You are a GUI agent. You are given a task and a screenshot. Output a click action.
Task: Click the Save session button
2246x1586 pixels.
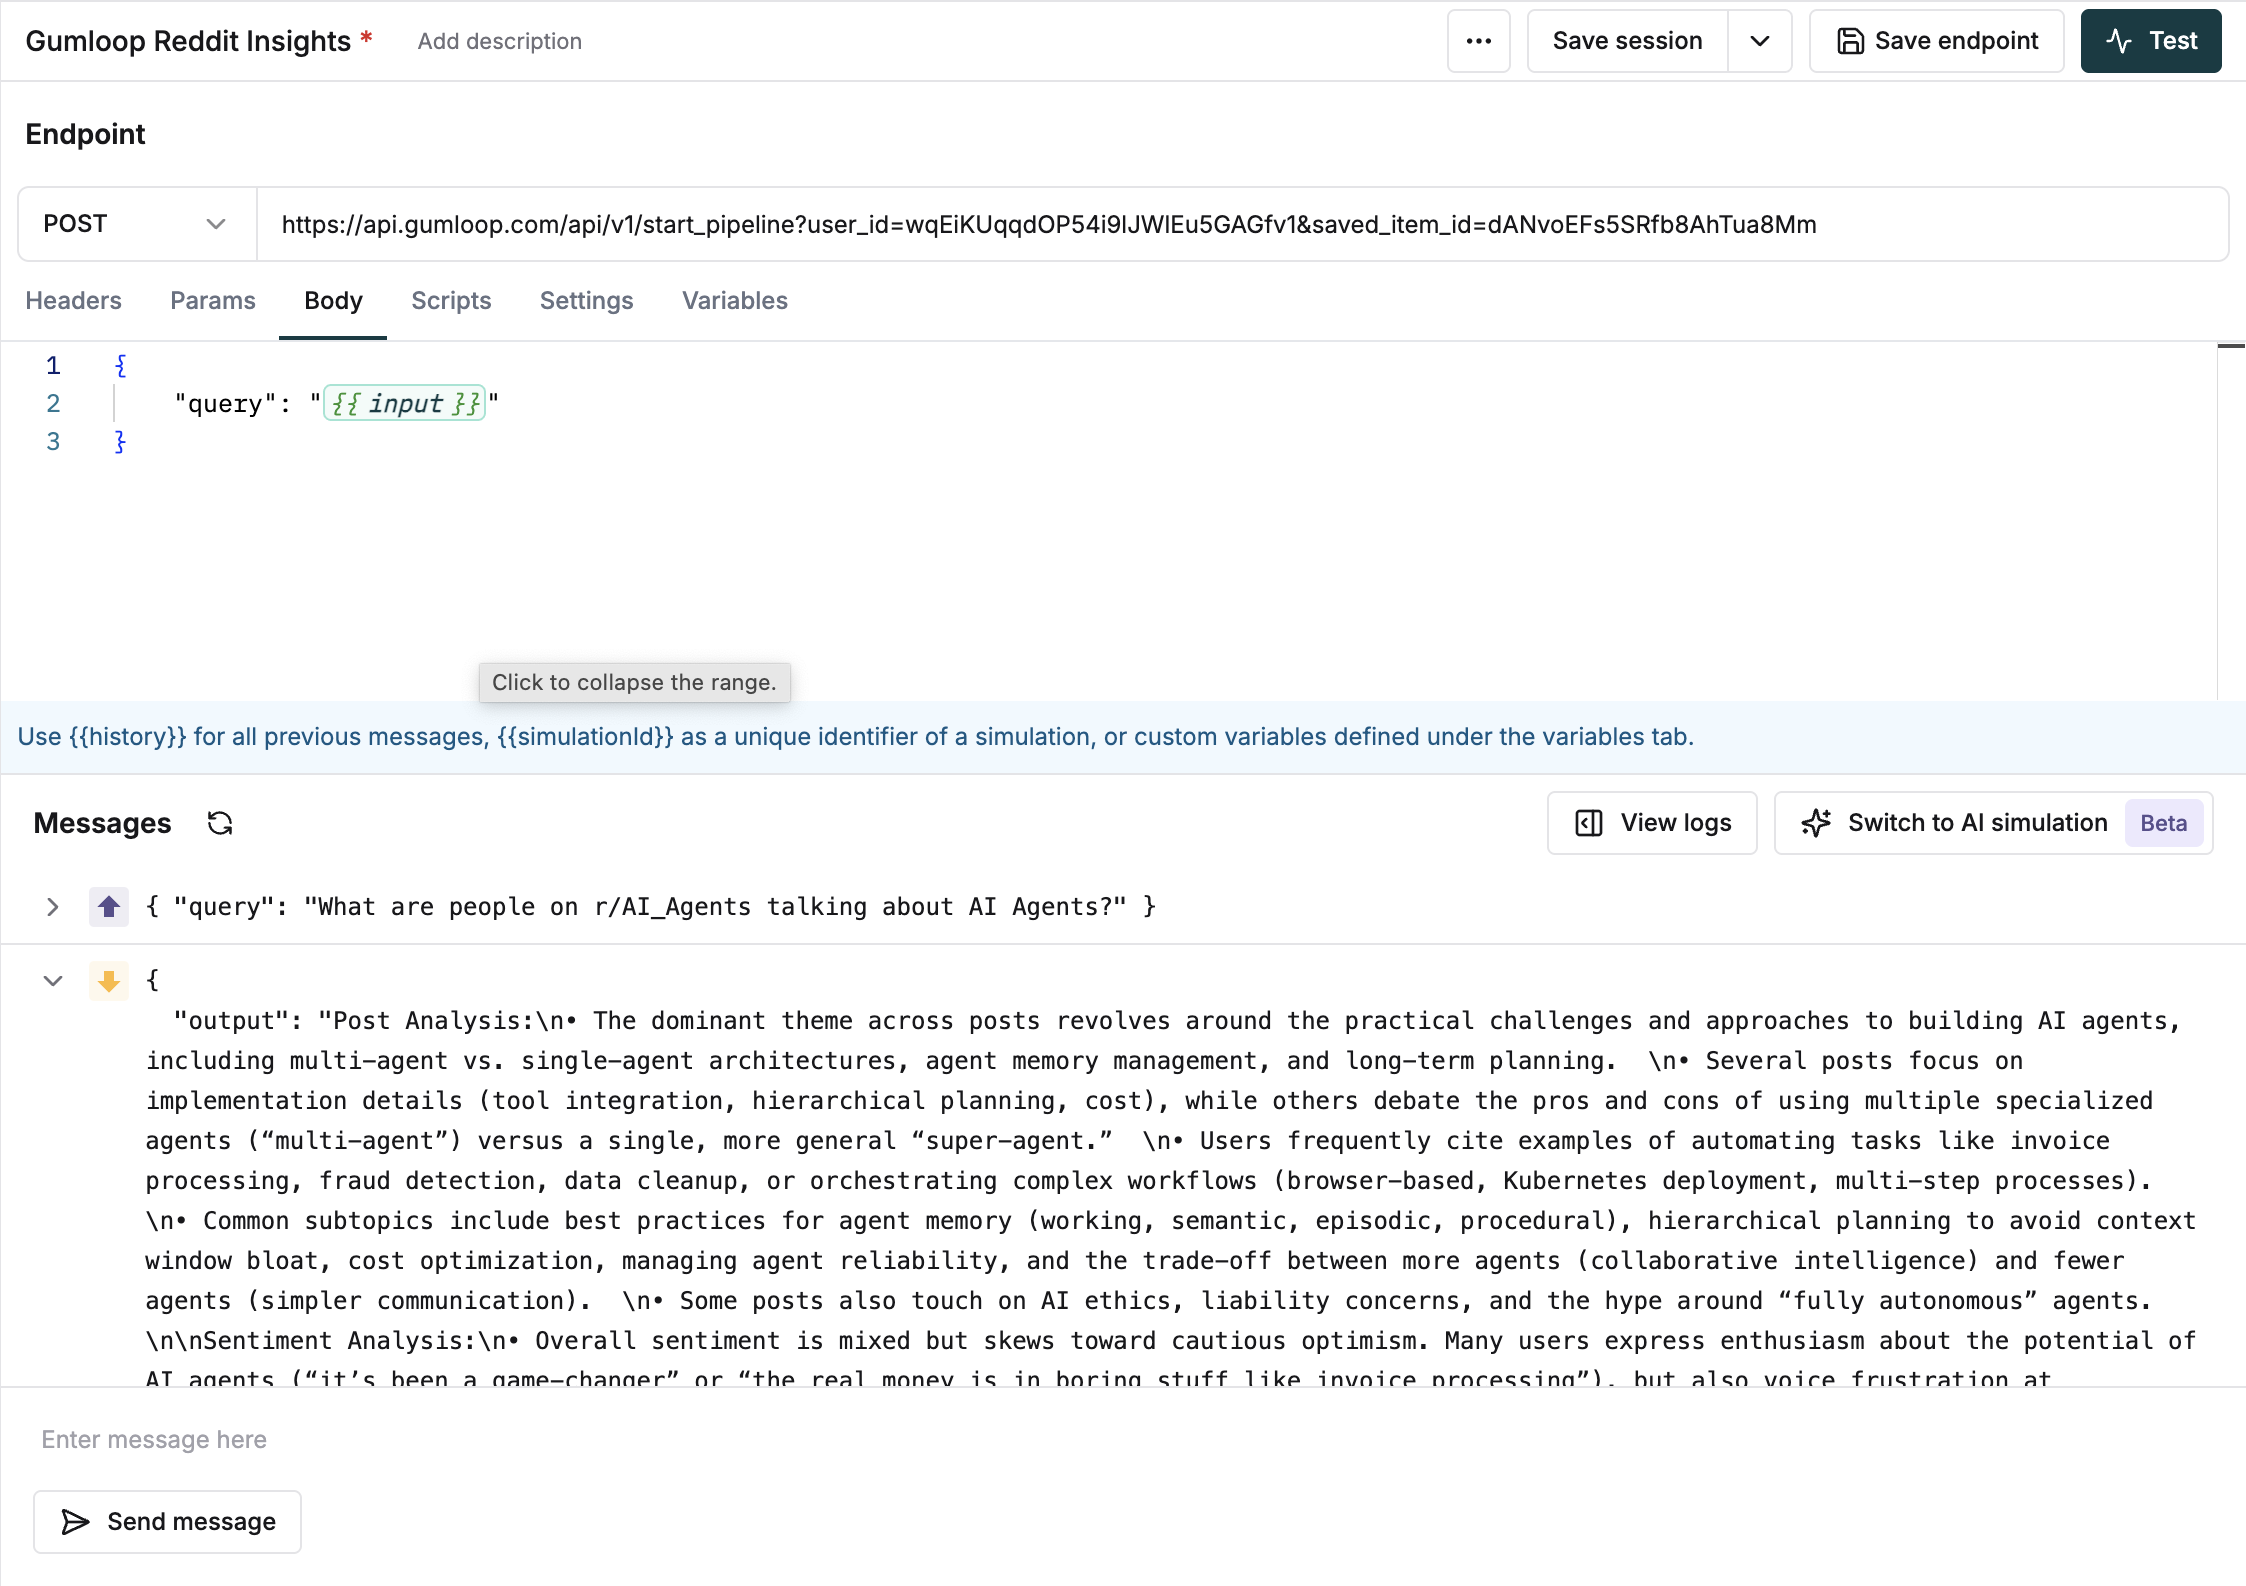pyautogui.click(x=1626, y=41)
